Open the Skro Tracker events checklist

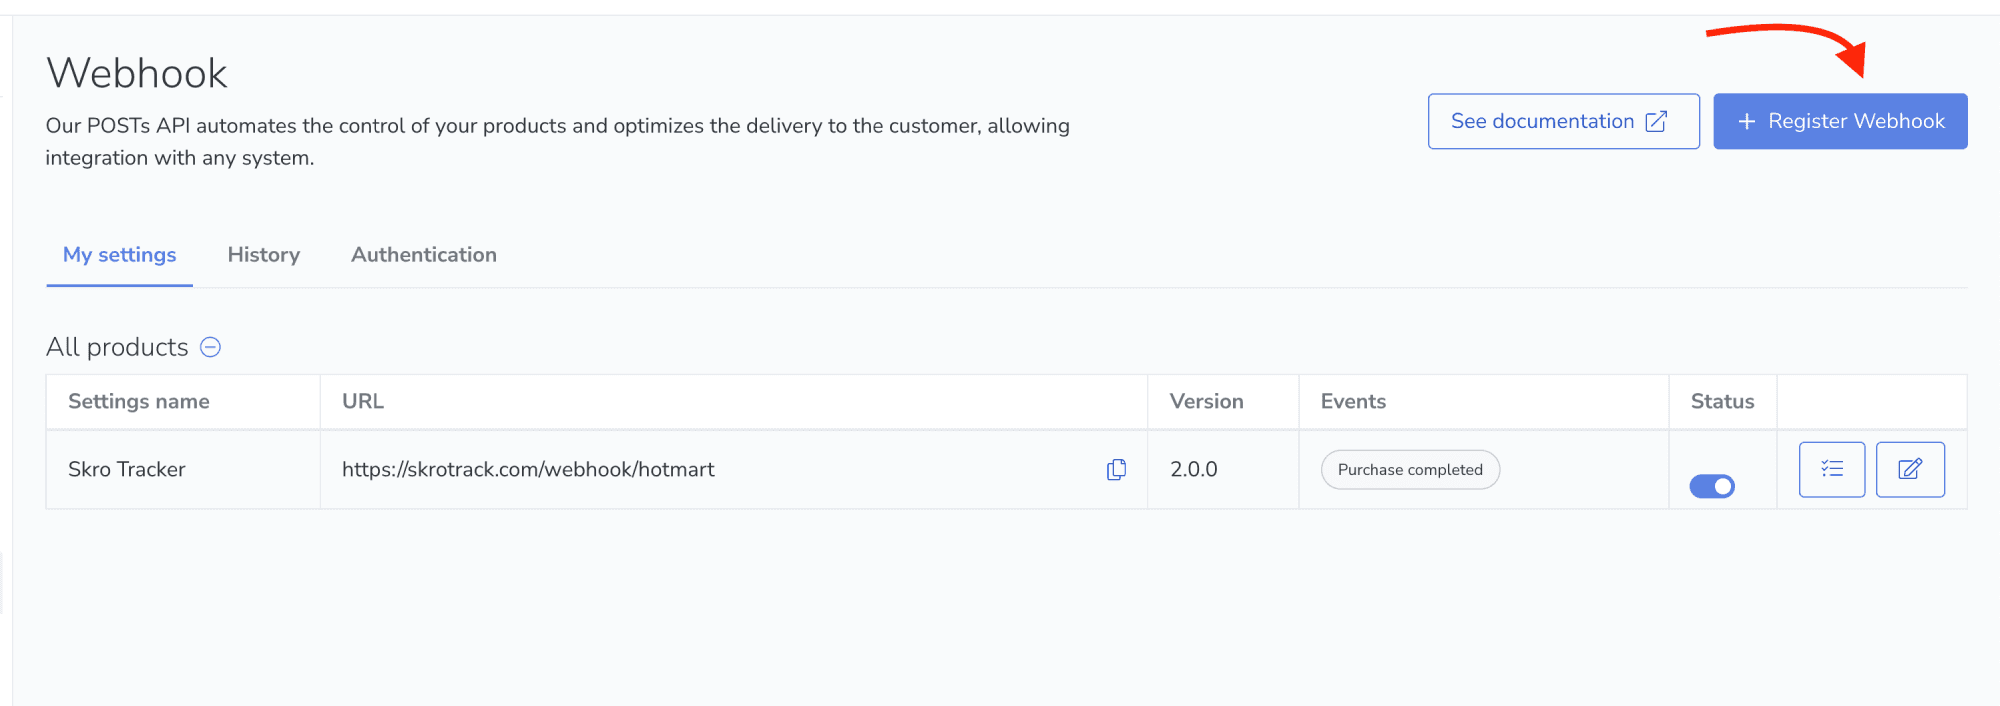pyautogui.click(x=1831, y=469)
